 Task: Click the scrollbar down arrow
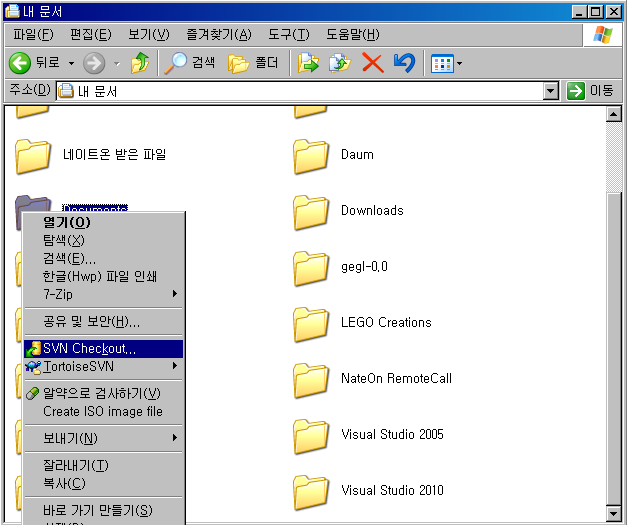click(x=613, y=513)
